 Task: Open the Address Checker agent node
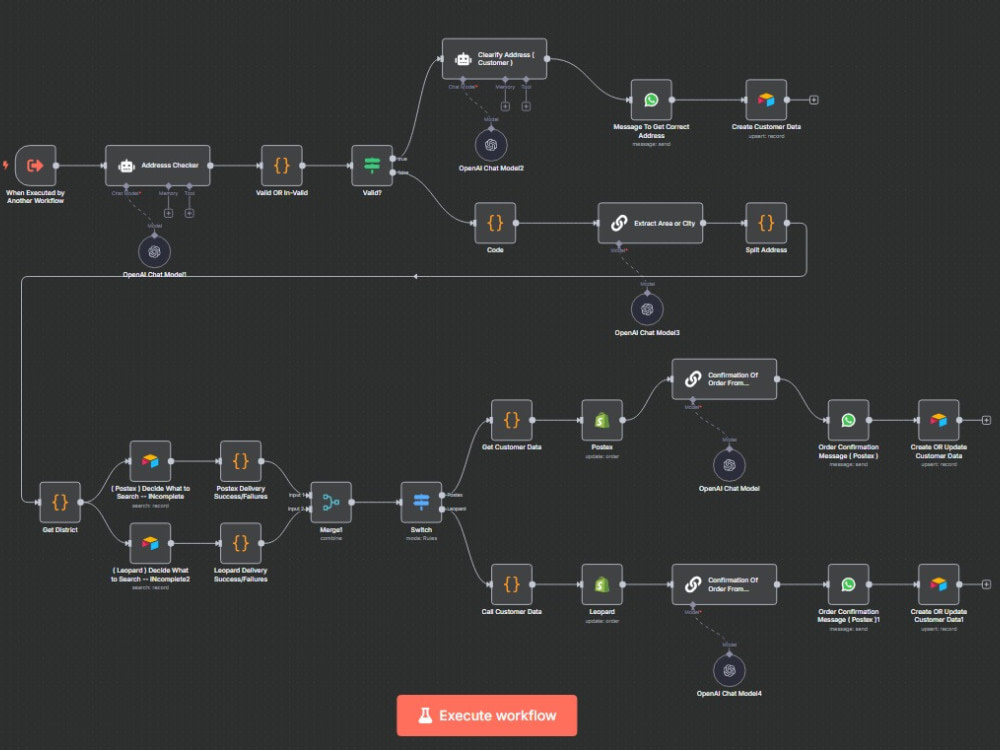pyautogui.click(x=158, y=165)
